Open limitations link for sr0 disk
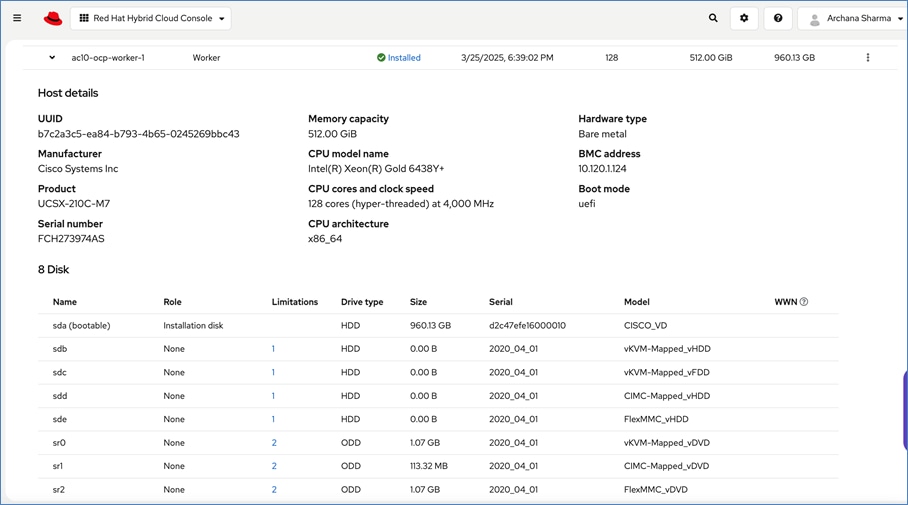908x505 pixels. (274, 442)
